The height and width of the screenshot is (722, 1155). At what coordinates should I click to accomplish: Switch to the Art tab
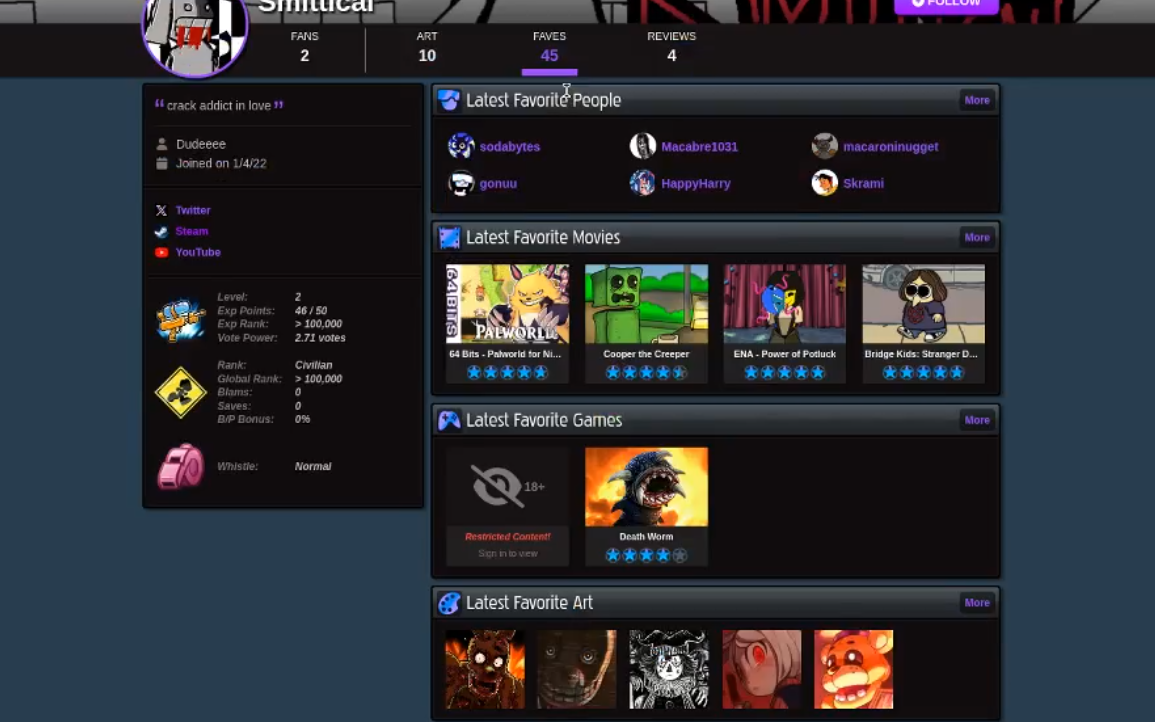427,47
